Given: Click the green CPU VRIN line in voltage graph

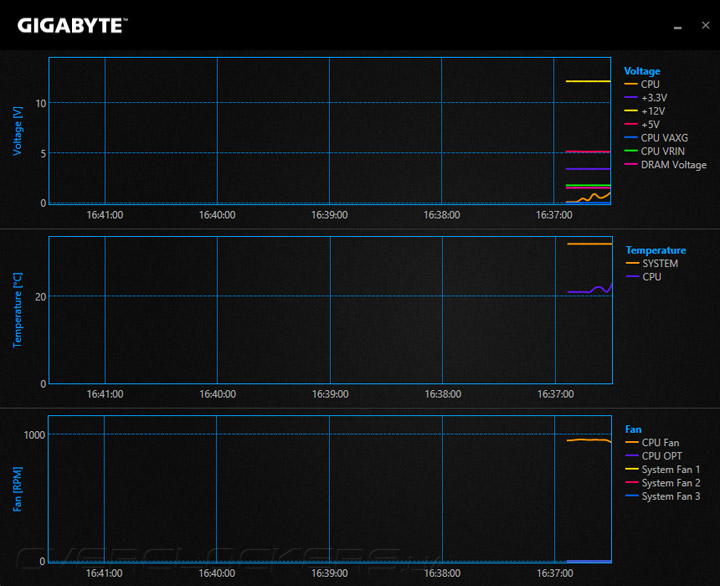Looking at the screenshot, I should [588, 185].
